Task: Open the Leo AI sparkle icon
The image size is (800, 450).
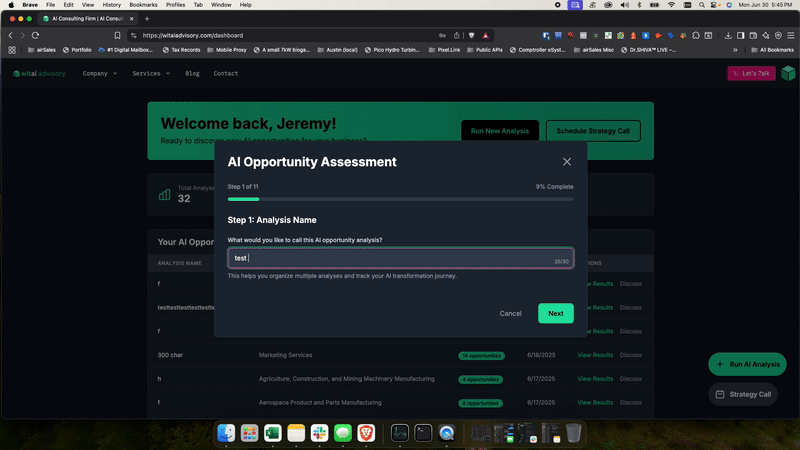Action: (x=766, y=35)
